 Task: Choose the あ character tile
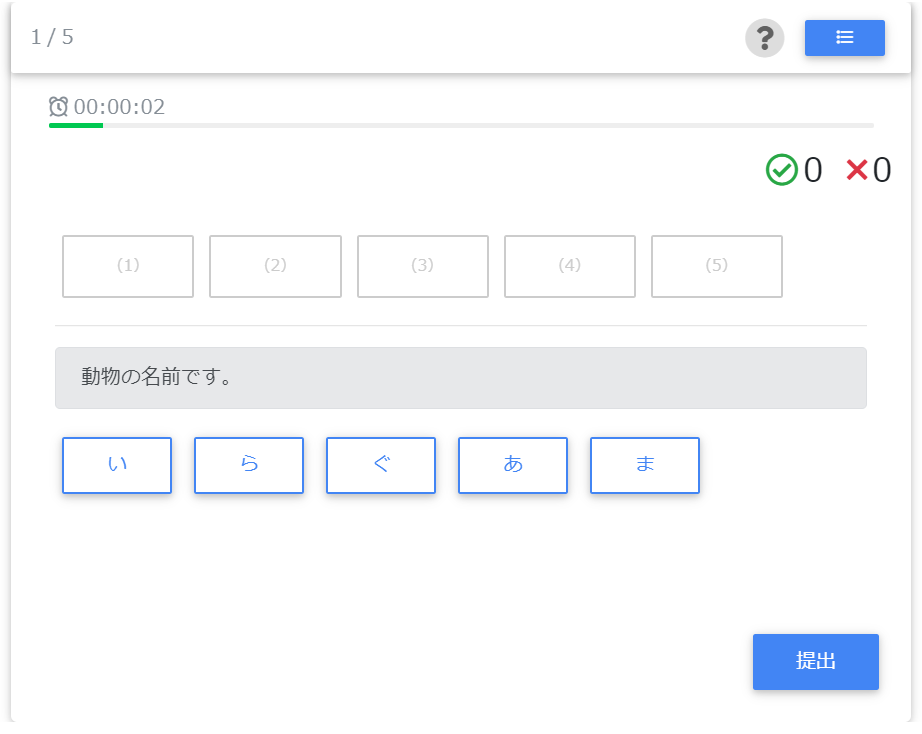tap(513, 465)
